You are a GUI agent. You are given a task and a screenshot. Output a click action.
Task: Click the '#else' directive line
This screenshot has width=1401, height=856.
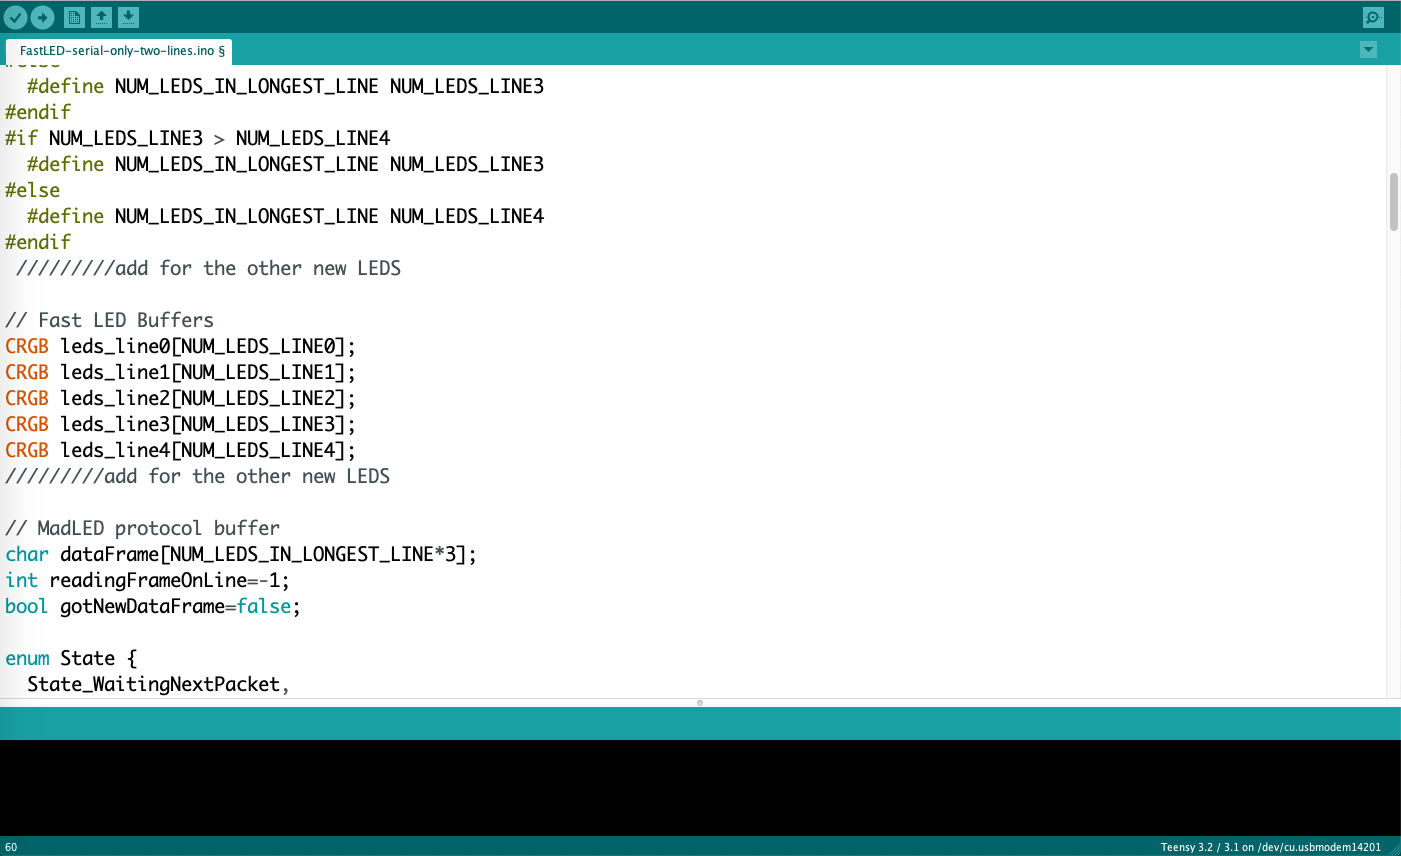(32, 190)
